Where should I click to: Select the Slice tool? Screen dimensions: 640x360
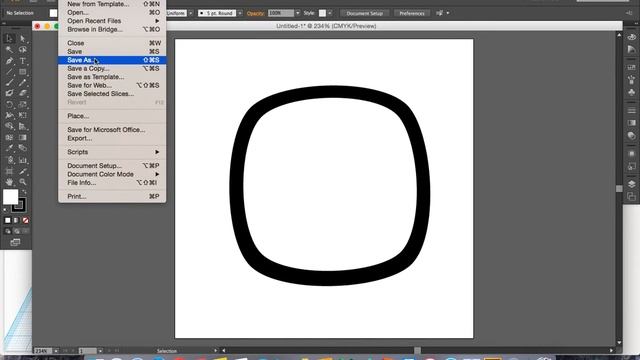point(23,171)
